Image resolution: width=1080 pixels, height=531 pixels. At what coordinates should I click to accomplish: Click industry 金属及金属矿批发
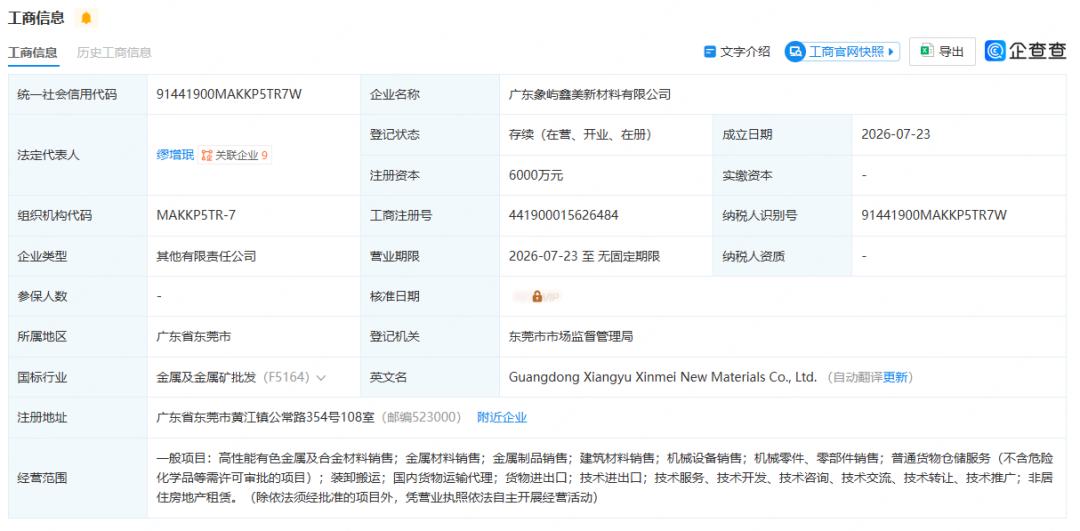point(206,377)
